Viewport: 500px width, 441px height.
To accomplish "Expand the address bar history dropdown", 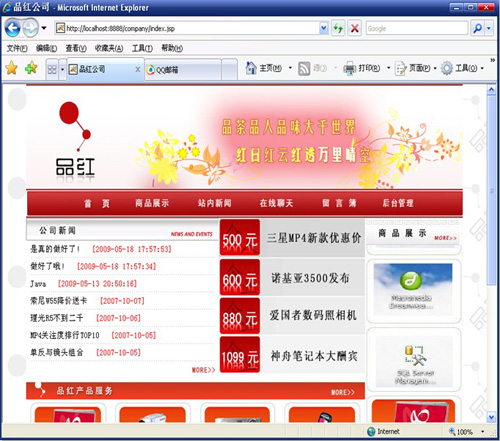I will pos(323,28).
